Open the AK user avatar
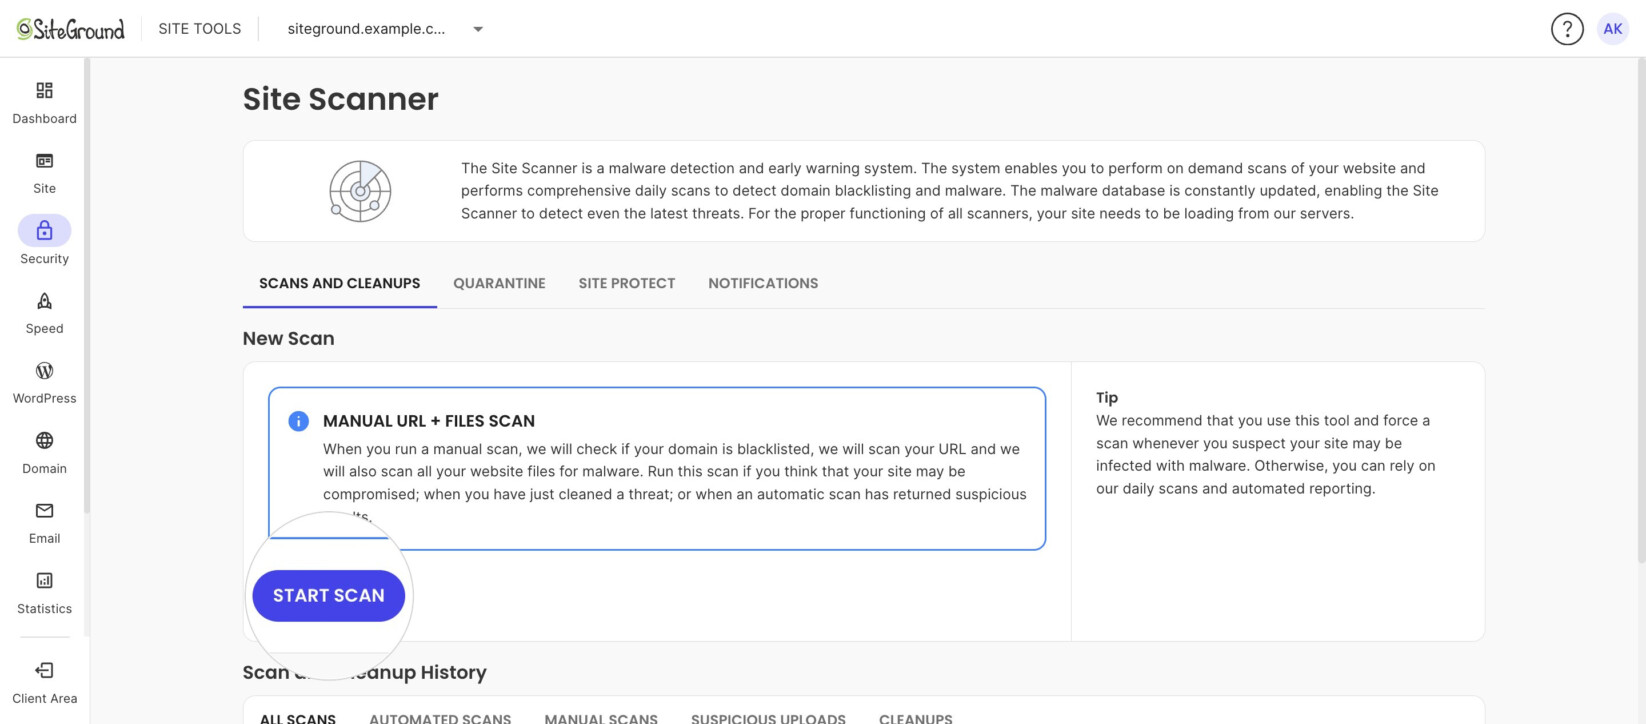Screen dimensions: 1646x724 (x=1613, y=29)
